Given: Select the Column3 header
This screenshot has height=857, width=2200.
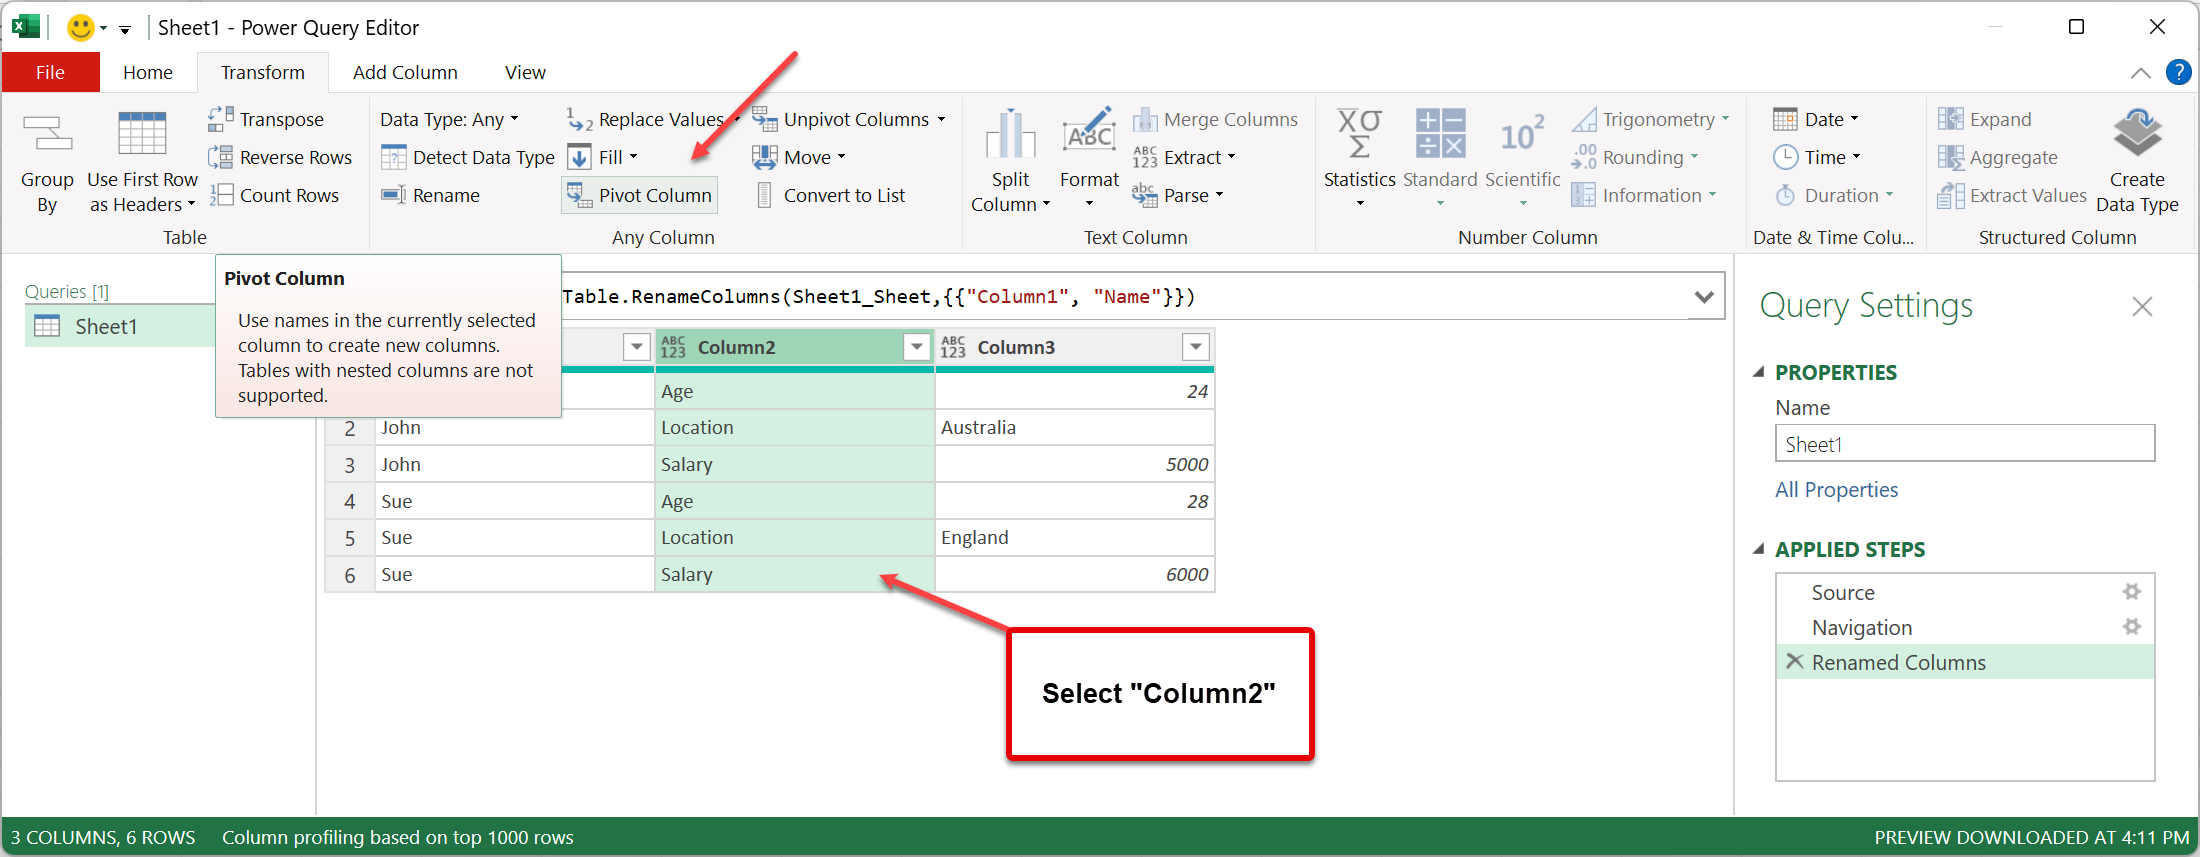Looking at the screenshot, I should pyautogui.click(x=1074, y=347).
